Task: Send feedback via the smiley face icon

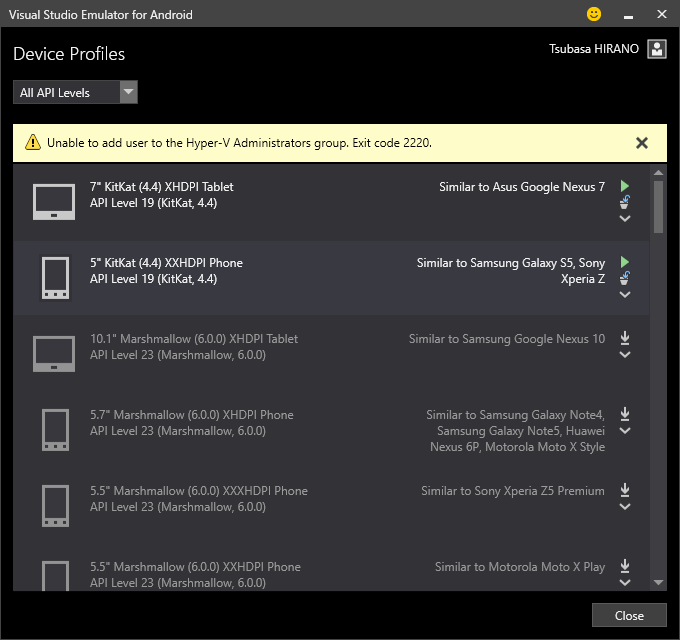Action: [594, 14]
